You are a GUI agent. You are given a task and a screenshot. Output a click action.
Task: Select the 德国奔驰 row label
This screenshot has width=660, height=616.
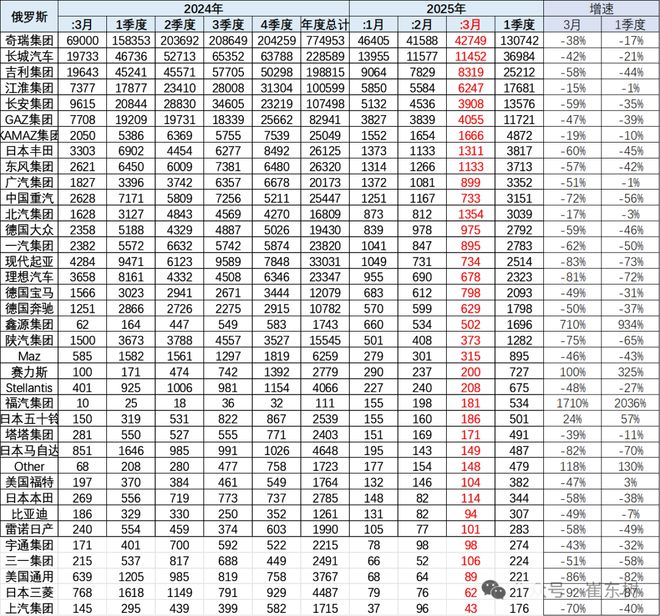coord(29,309)
